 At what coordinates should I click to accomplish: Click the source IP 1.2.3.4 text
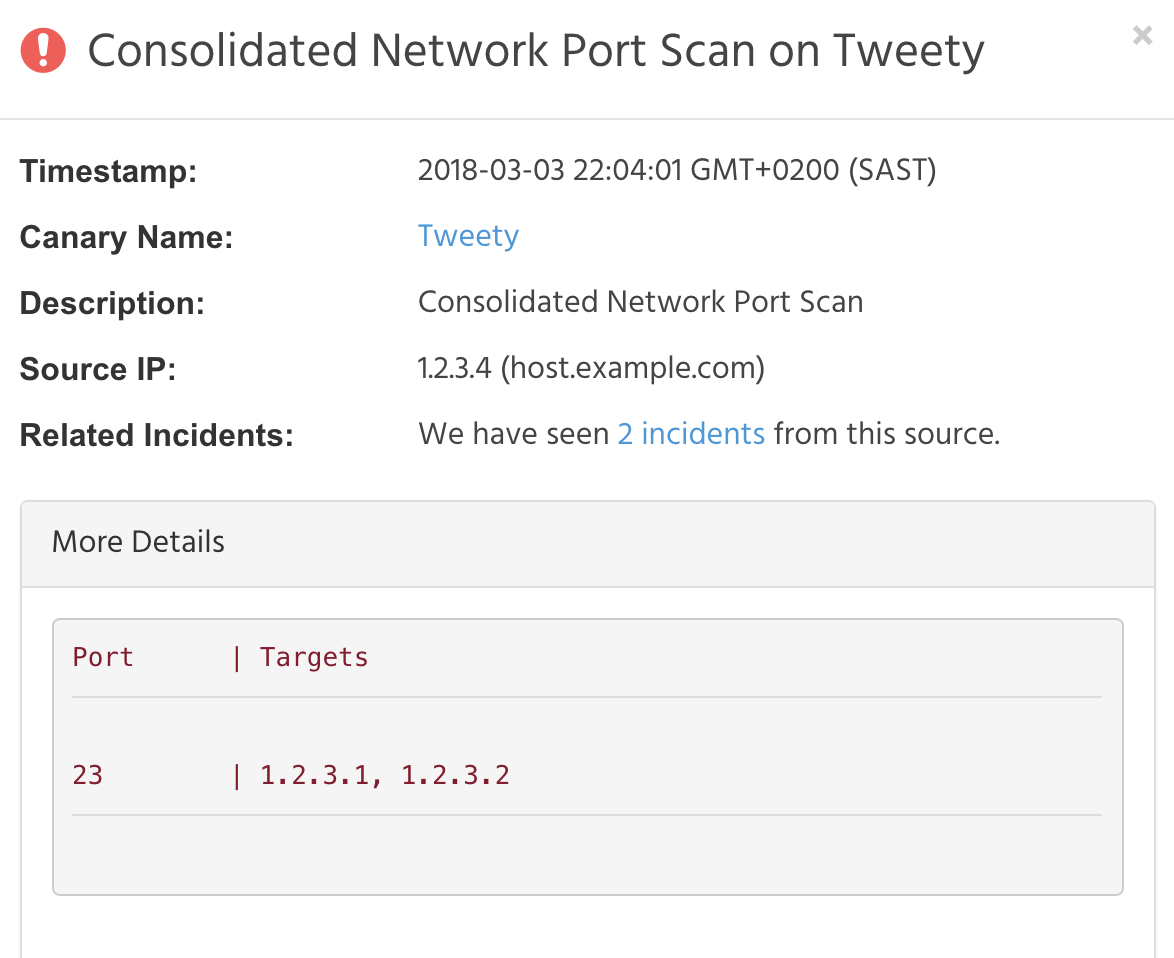(454, 368)
